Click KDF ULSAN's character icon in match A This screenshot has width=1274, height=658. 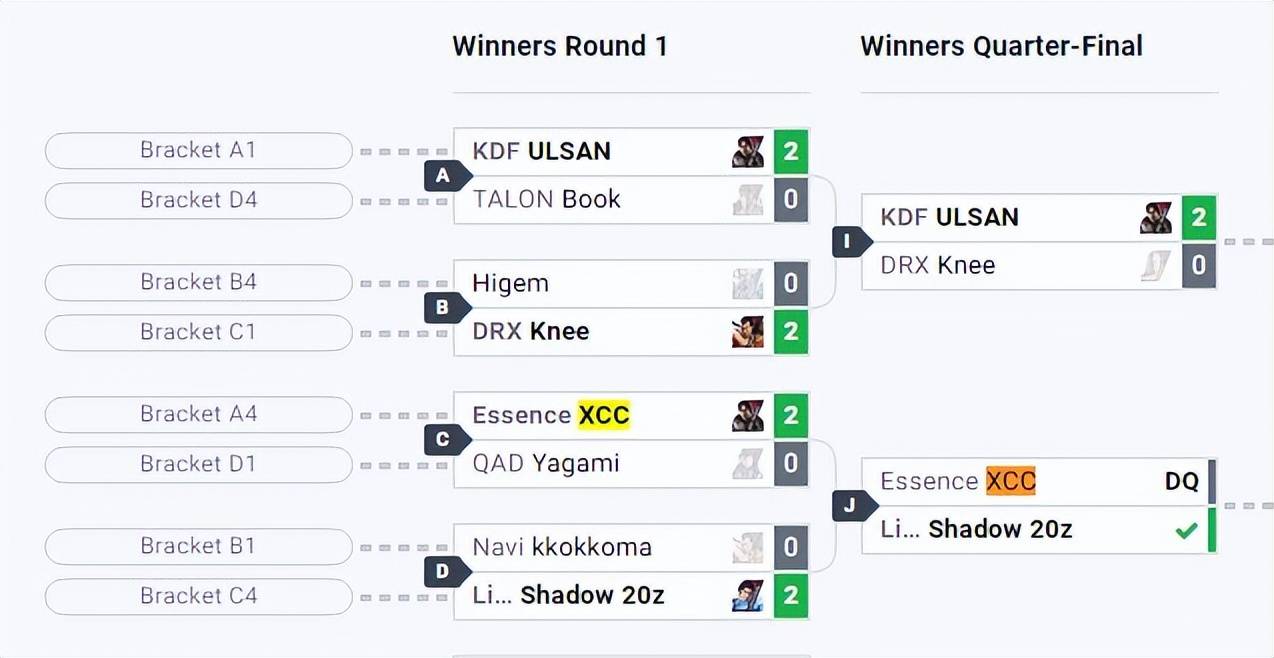click(747, 152)
